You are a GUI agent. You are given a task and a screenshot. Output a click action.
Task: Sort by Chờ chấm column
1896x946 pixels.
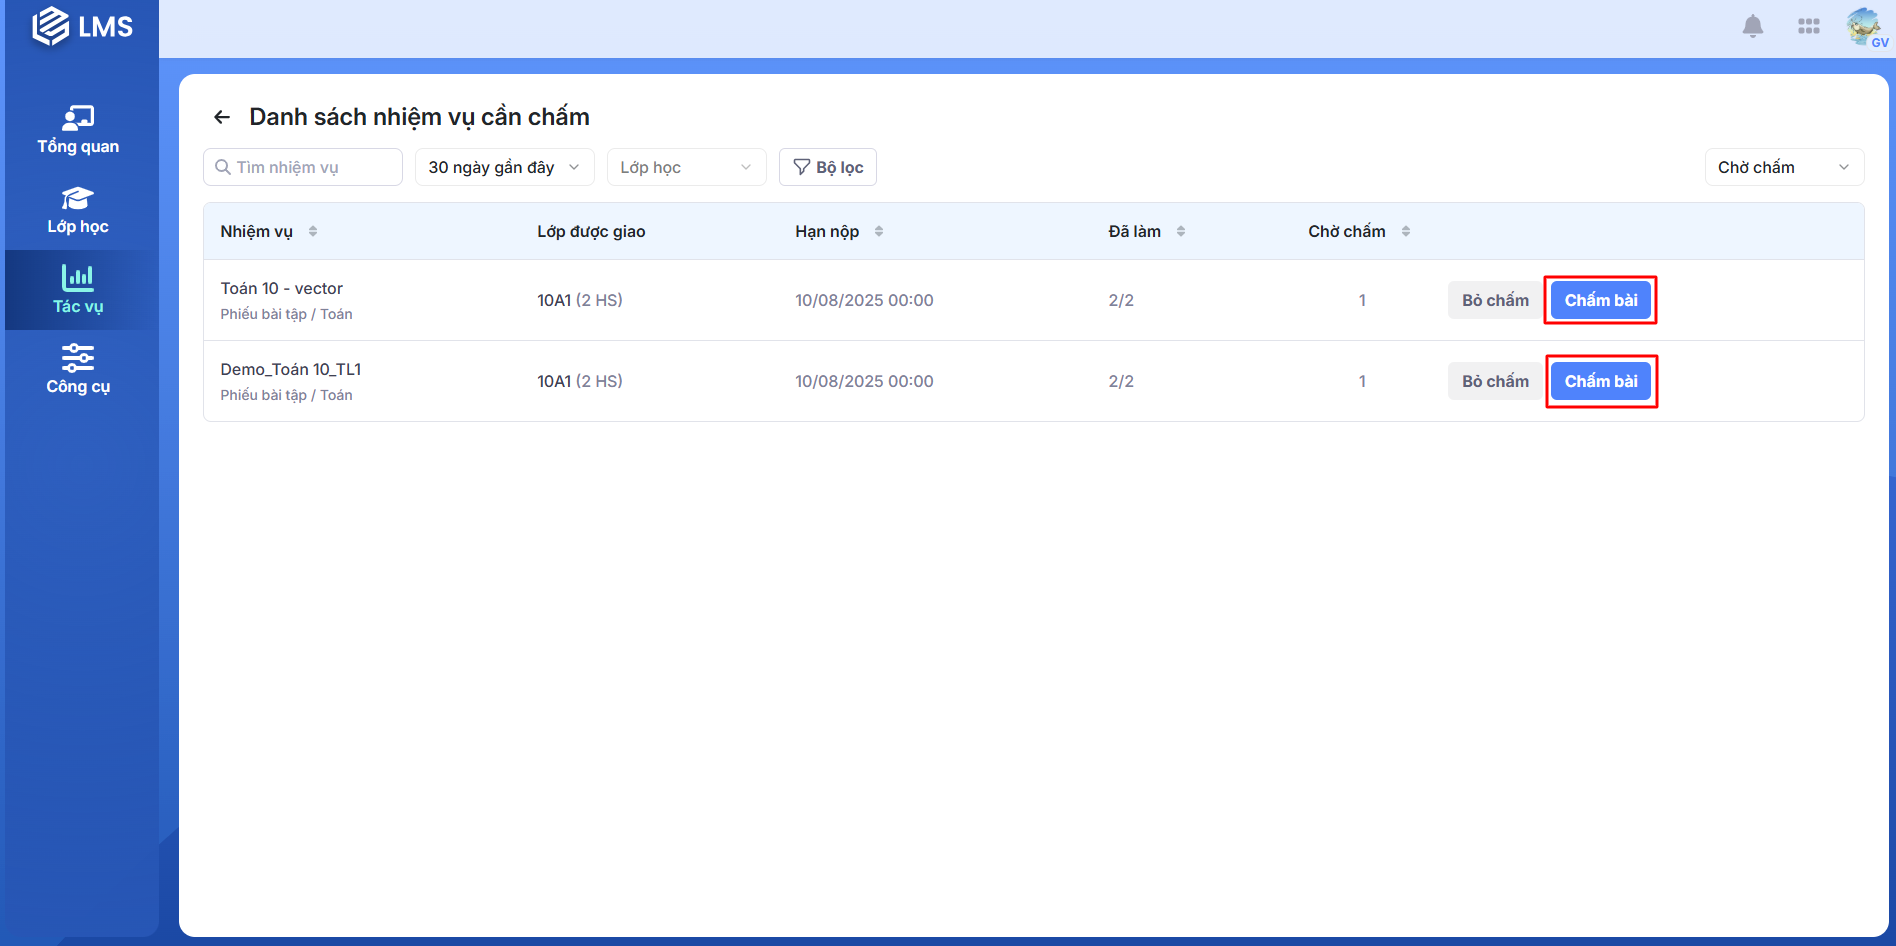(x=1406, y=231)
